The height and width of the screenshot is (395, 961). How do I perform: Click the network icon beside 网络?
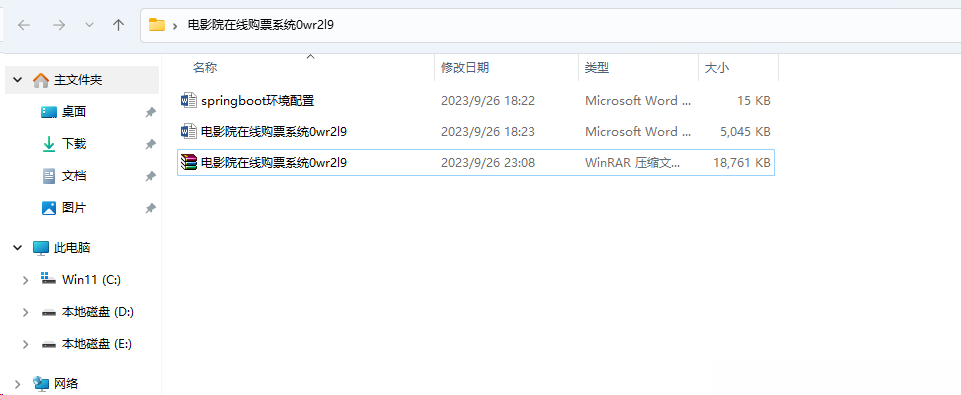[x=41, y=384]
